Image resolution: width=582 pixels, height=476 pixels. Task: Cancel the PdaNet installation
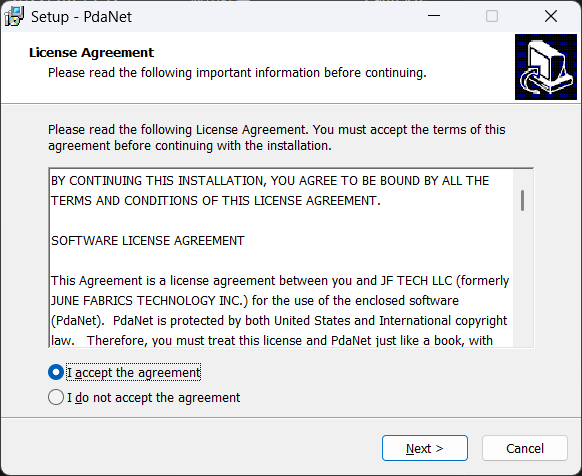click(x=525, y=448)
